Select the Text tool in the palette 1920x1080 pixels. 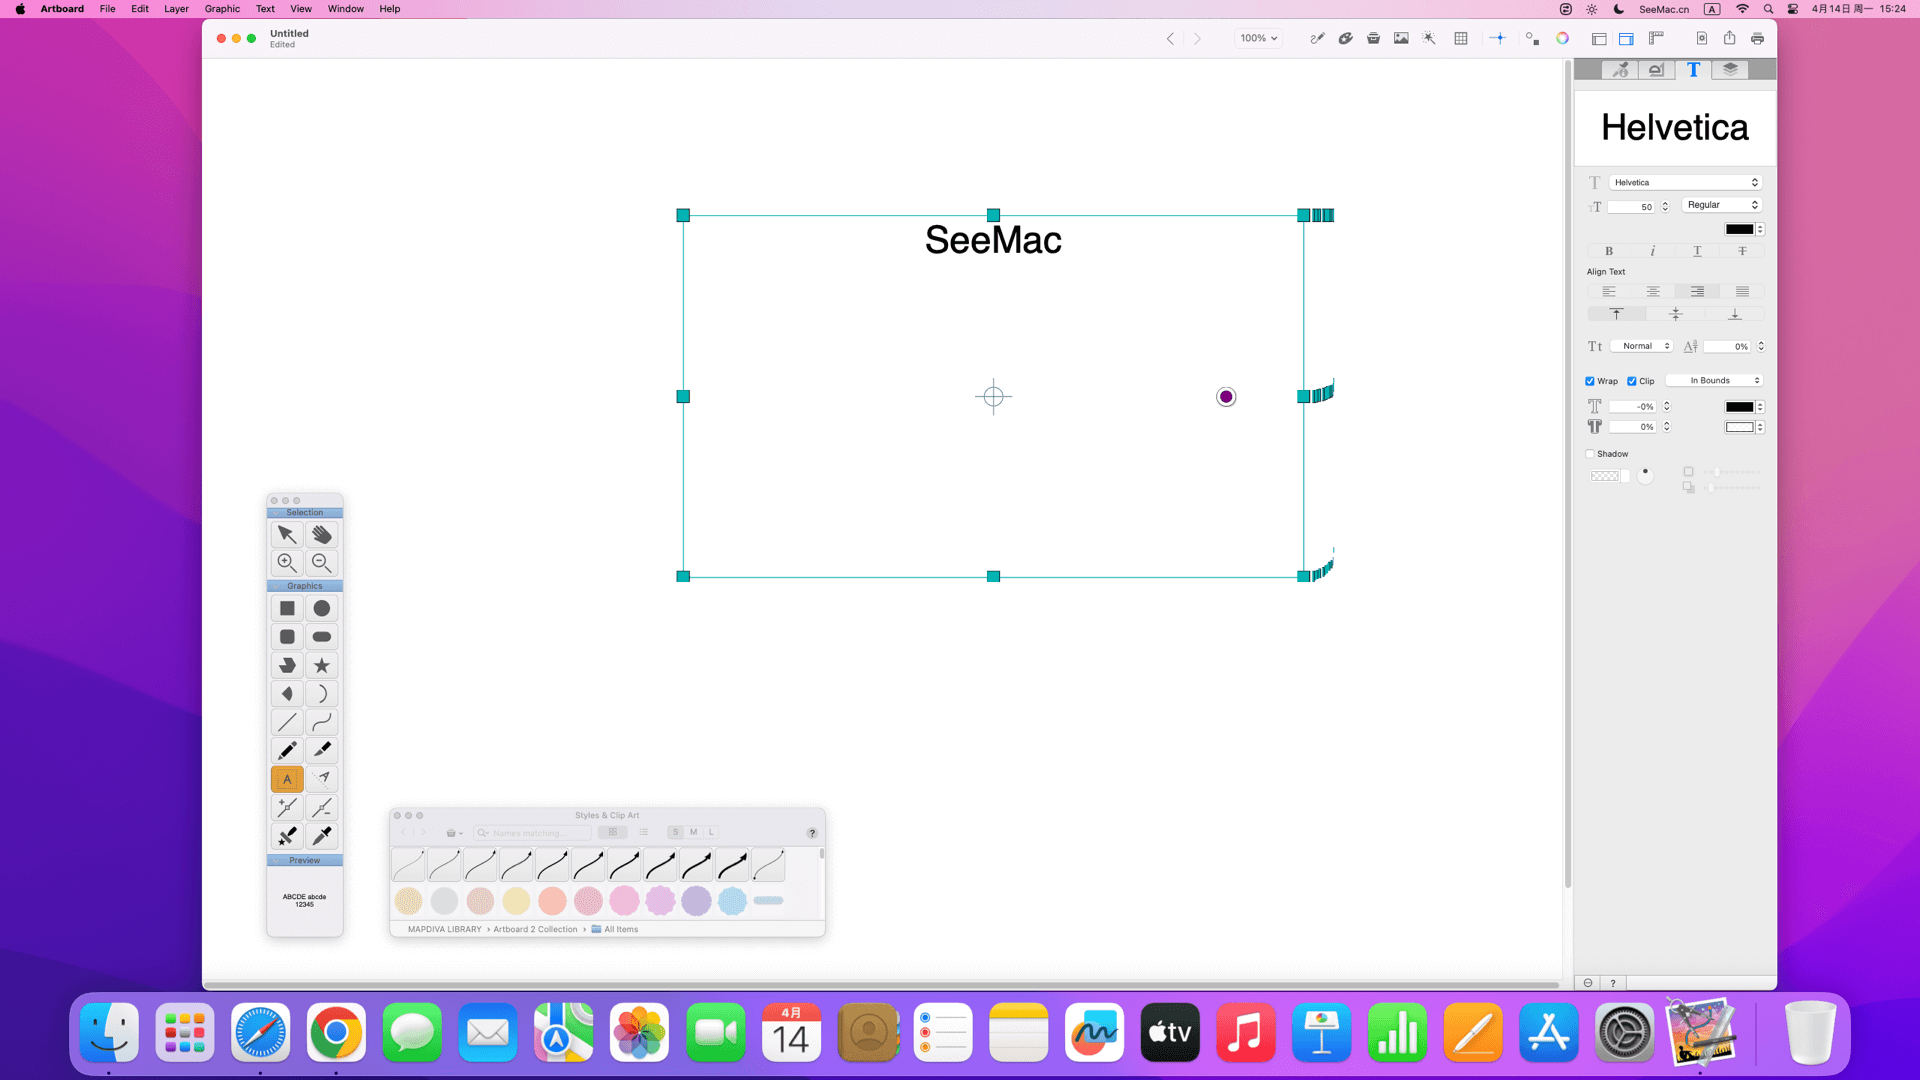point(287,779)
